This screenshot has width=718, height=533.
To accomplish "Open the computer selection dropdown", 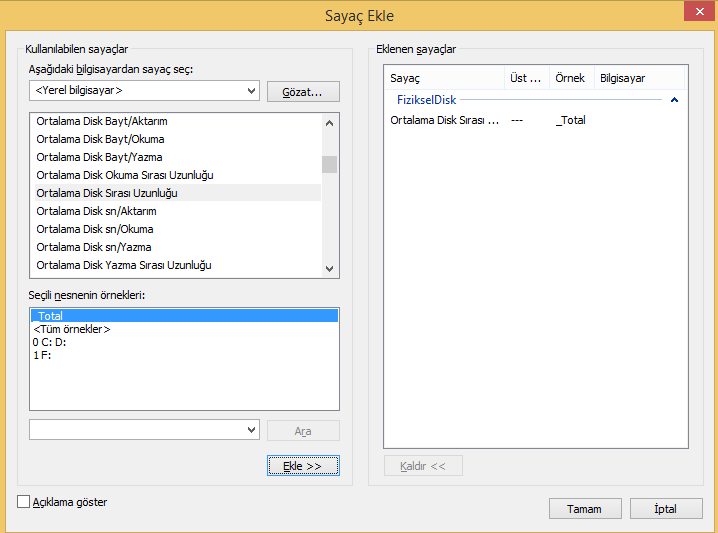I will click(x=251, y=91).
